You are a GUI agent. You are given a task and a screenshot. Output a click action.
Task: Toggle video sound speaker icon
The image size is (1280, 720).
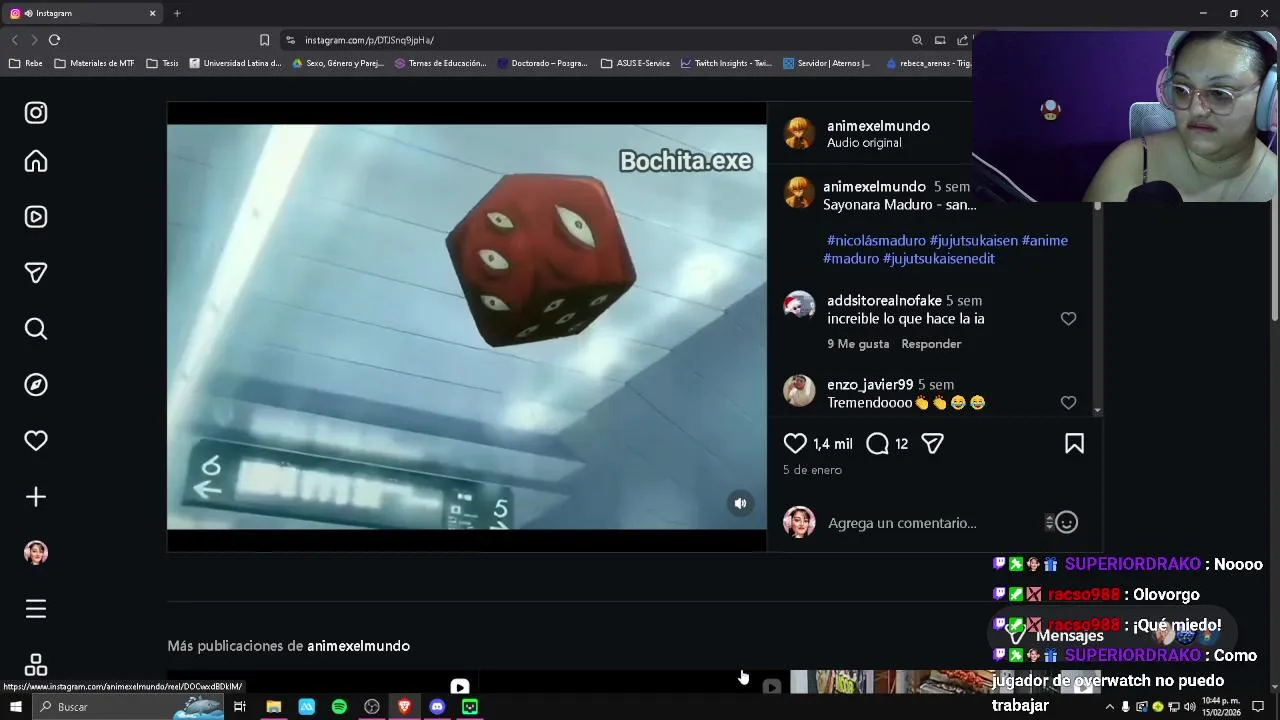pos(740,504)
